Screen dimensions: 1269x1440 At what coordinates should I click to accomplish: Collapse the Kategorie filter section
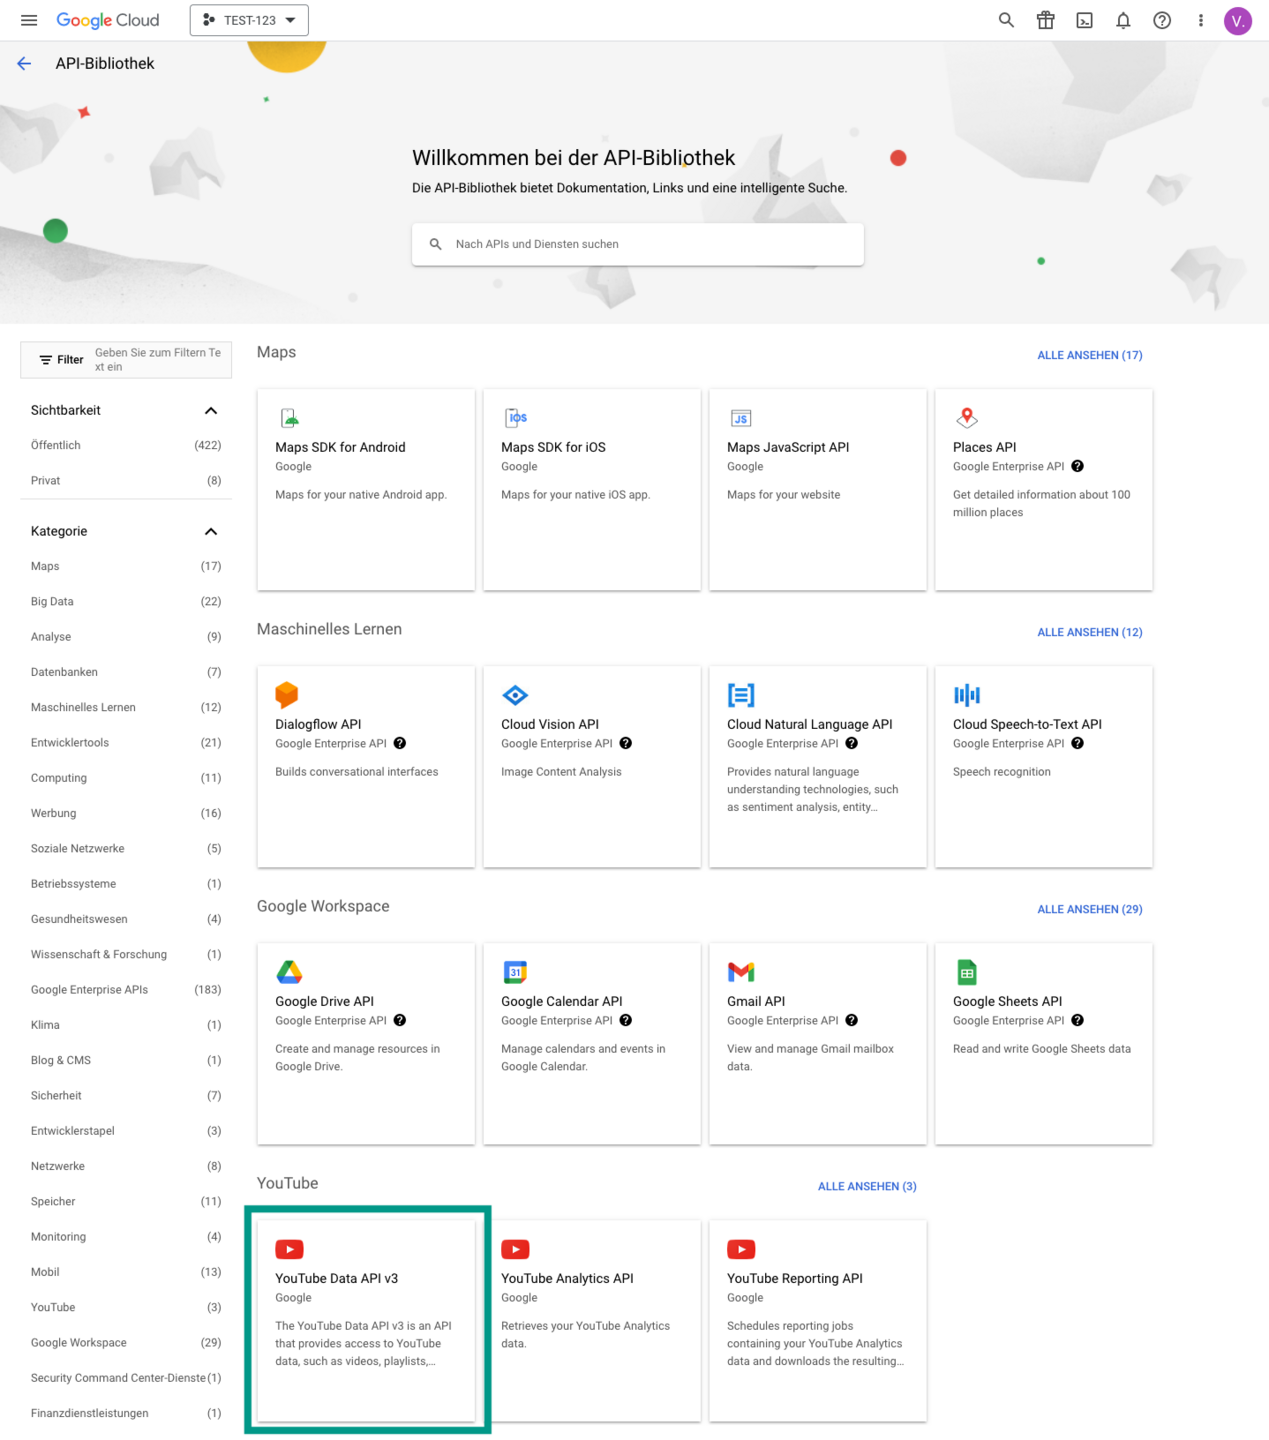211,531
